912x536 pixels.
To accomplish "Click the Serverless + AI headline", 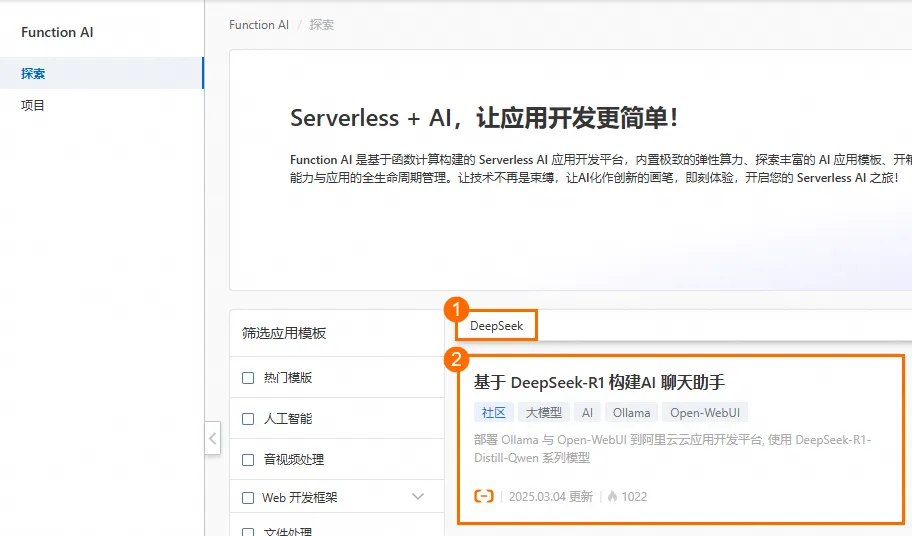I will 484,118.
